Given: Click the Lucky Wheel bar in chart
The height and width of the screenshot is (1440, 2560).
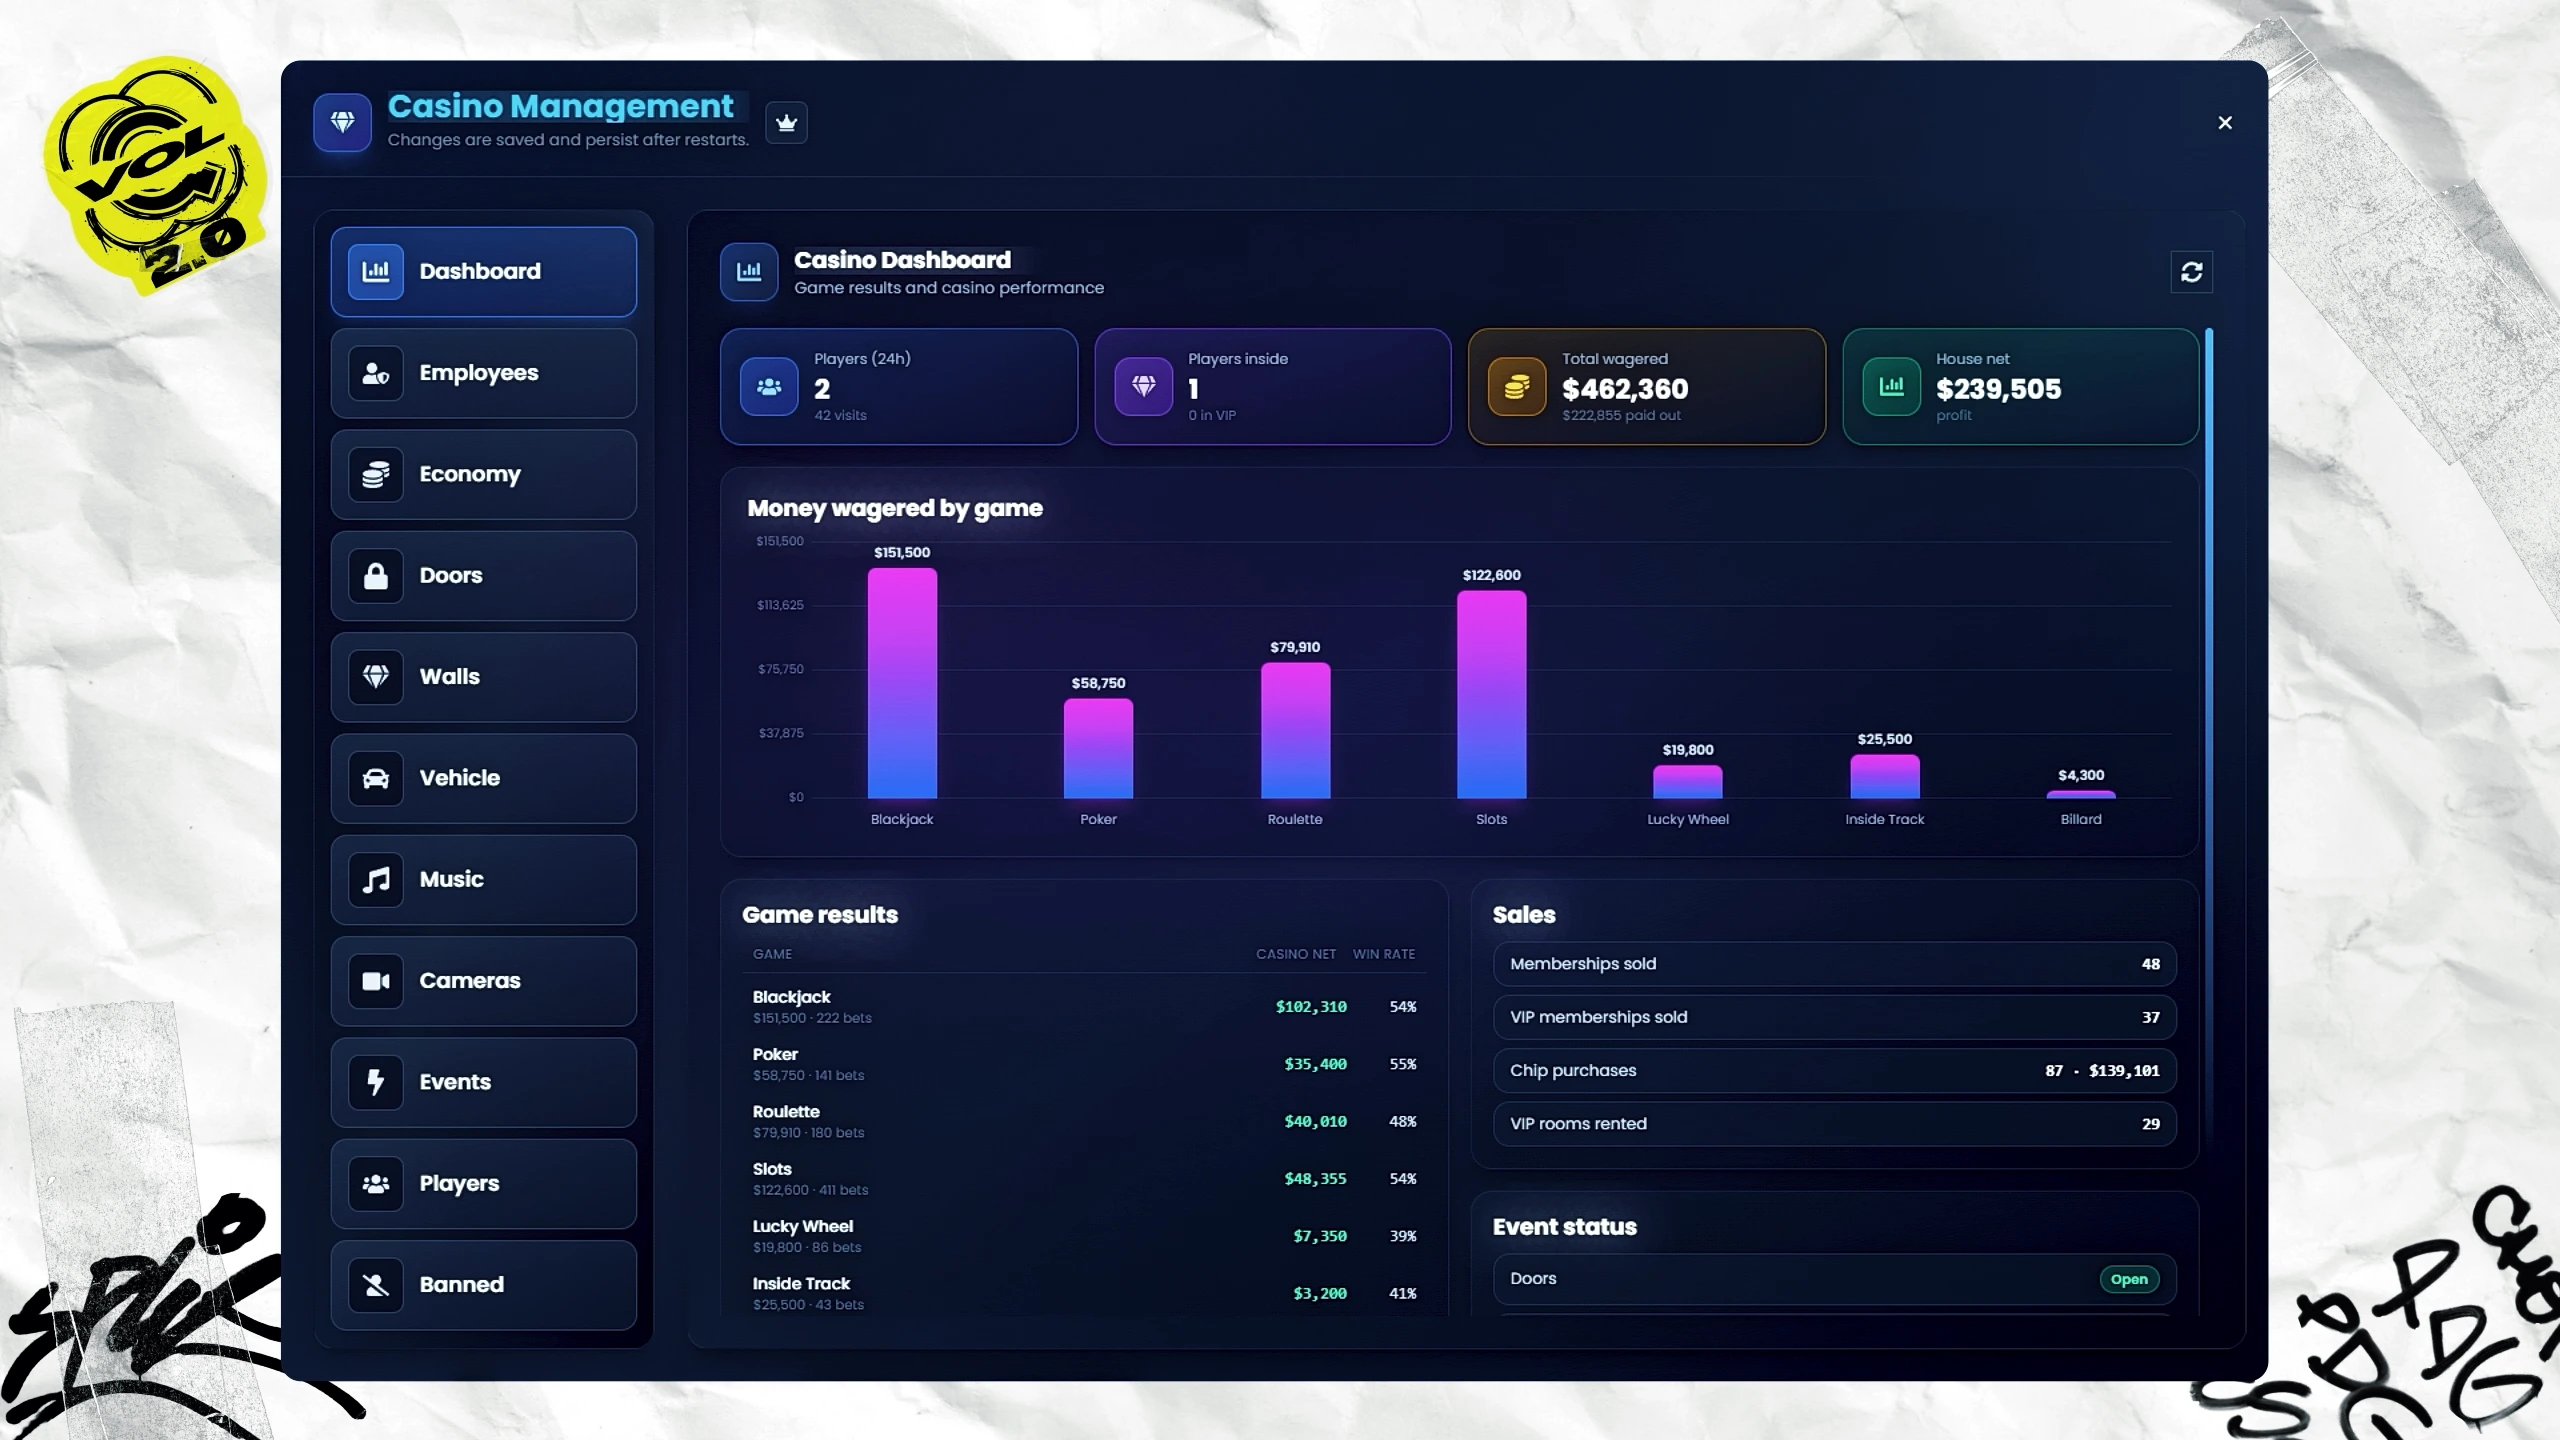Looking at the screenshot, I should [x=1688, y=782].
